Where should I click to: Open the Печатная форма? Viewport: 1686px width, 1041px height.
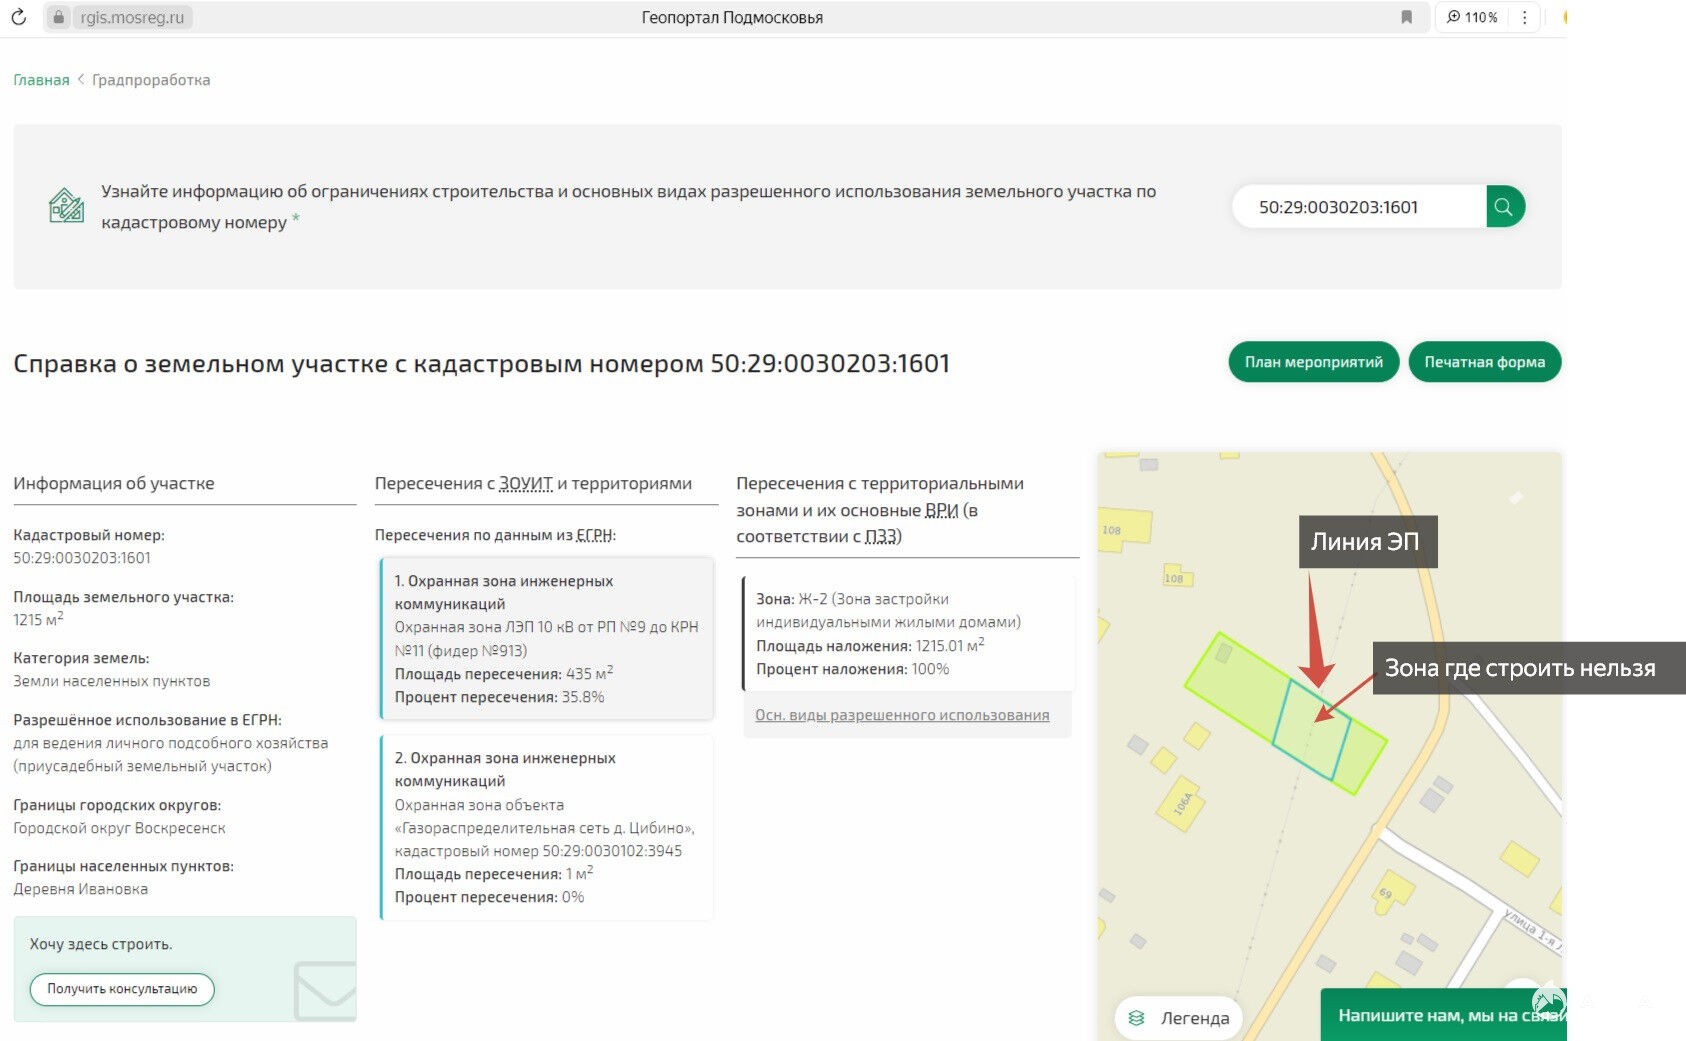coord(1484,362)
